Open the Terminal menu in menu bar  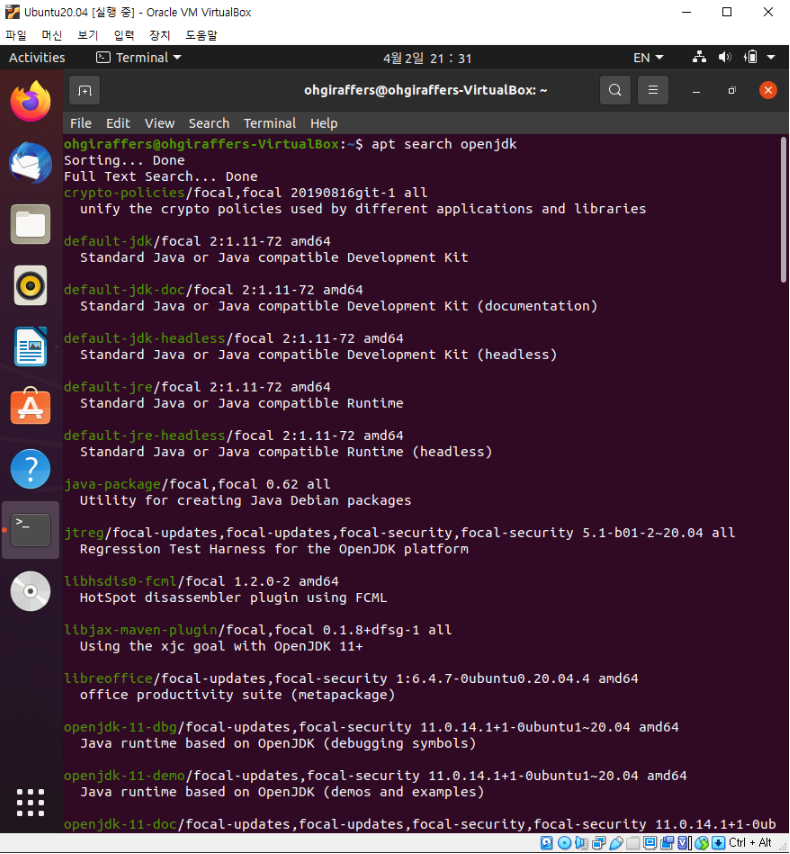(270, 124)
